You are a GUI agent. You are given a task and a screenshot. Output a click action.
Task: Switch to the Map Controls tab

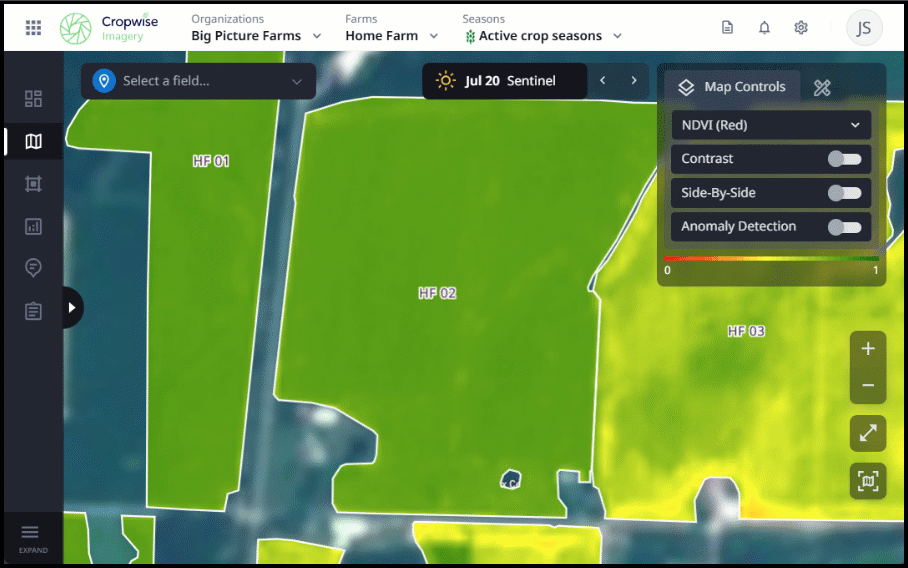[x=733, y=87]
